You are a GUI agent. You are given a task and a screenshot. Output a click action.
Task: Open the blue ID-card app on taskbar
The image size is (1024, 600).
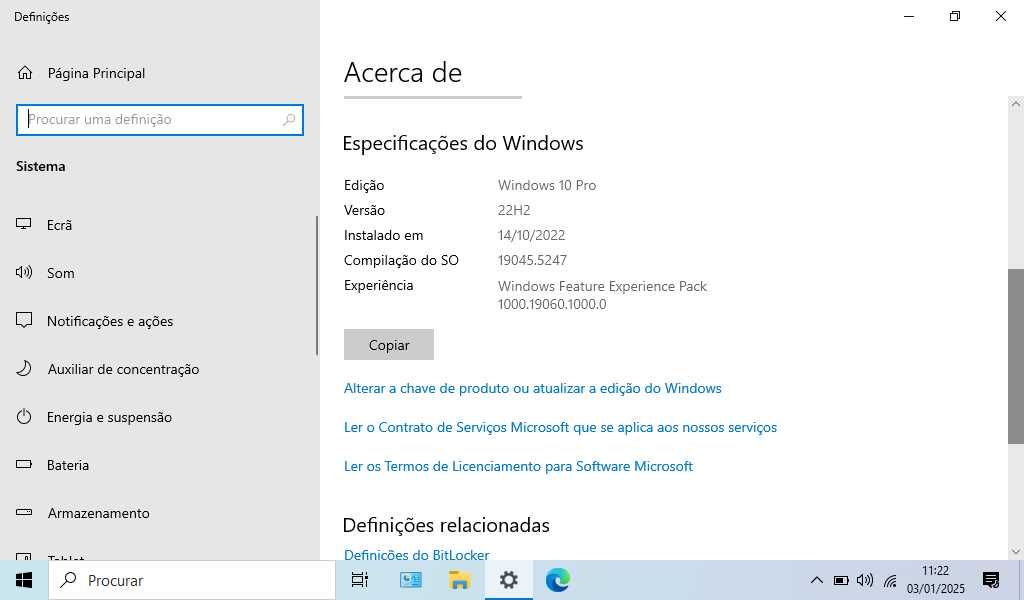(410, 580)
